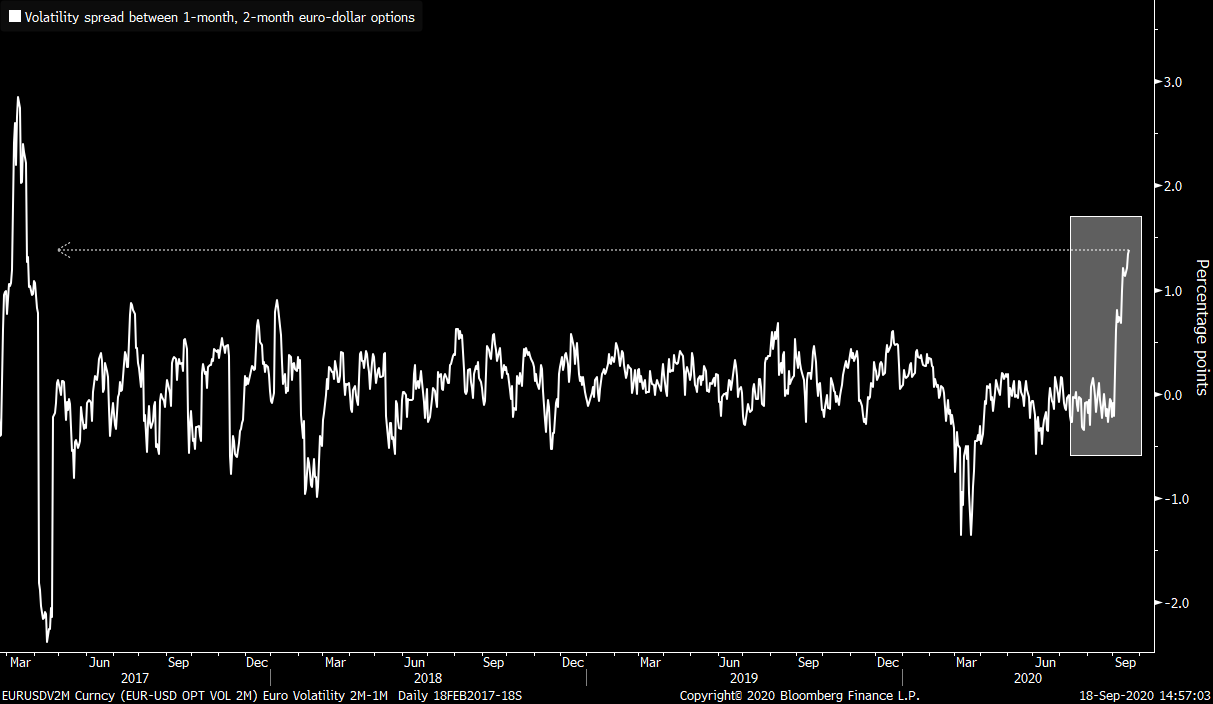The image size is (1213, 704).
Task: Select the 'Euro Volatility 2M-1M' footer text
Action: click(x=327, y=695)
